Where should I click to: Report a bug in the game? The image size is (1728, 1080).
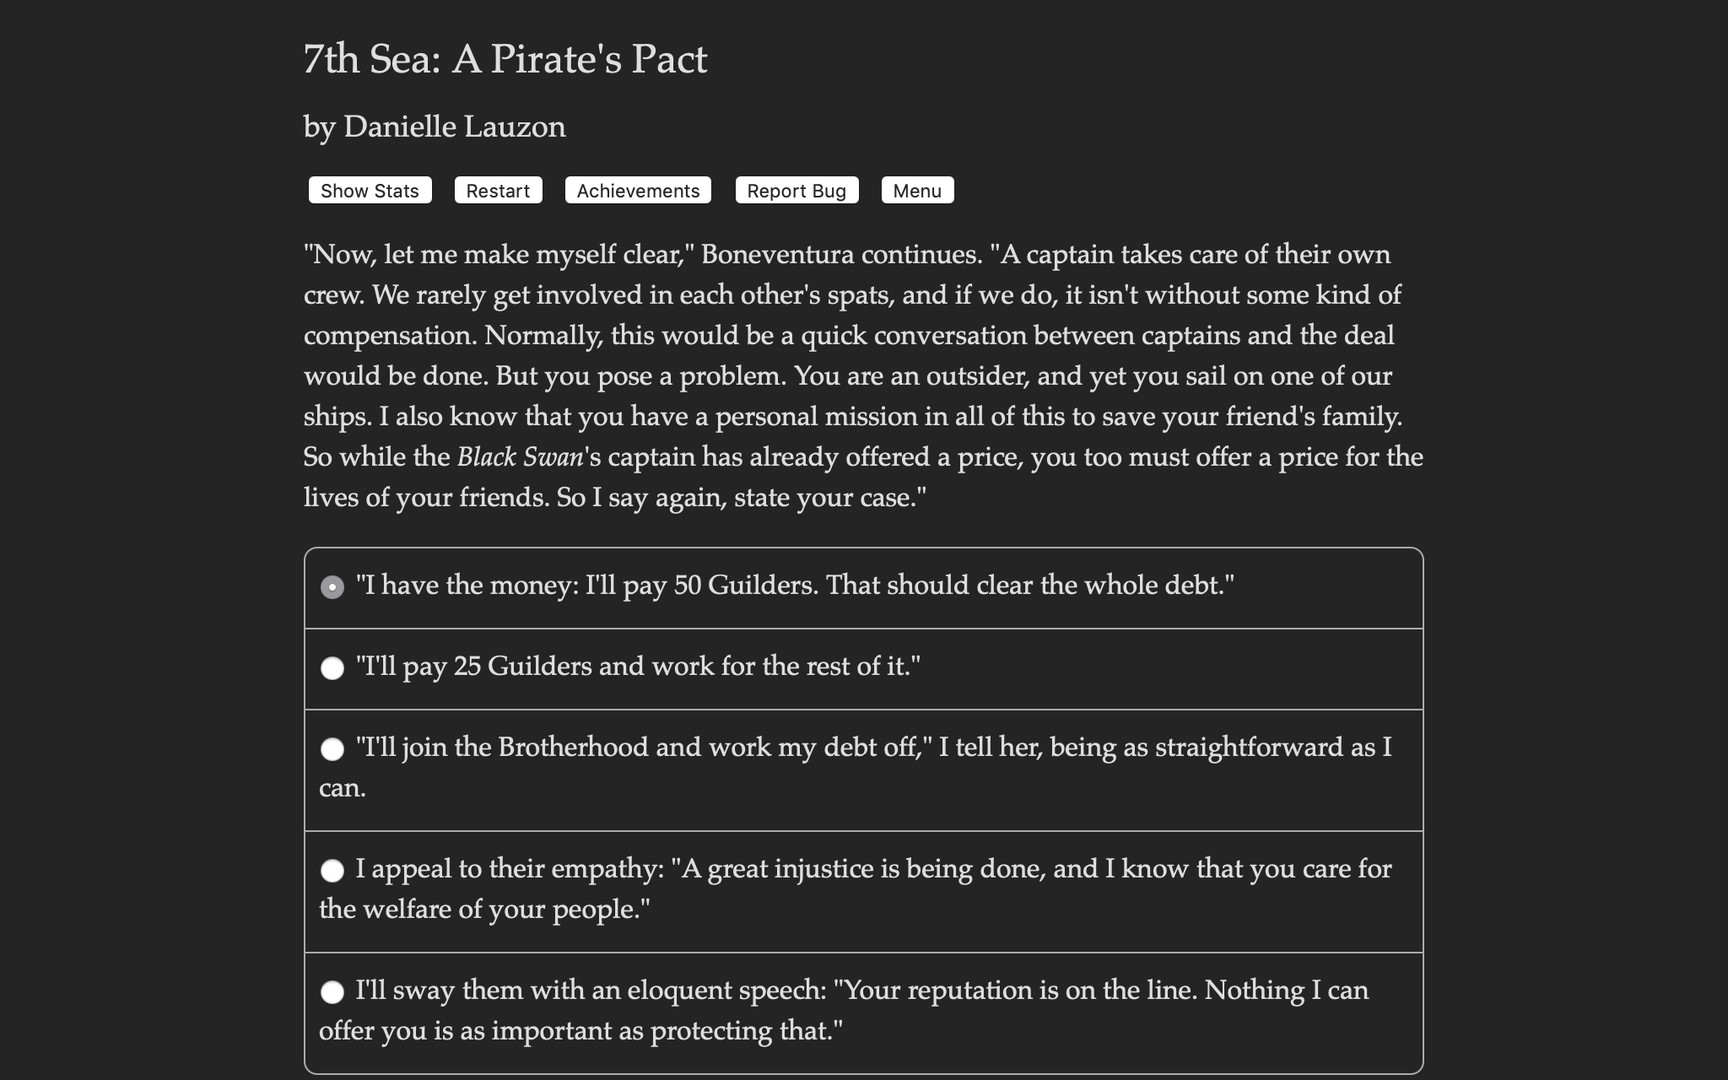pos(796,190)
